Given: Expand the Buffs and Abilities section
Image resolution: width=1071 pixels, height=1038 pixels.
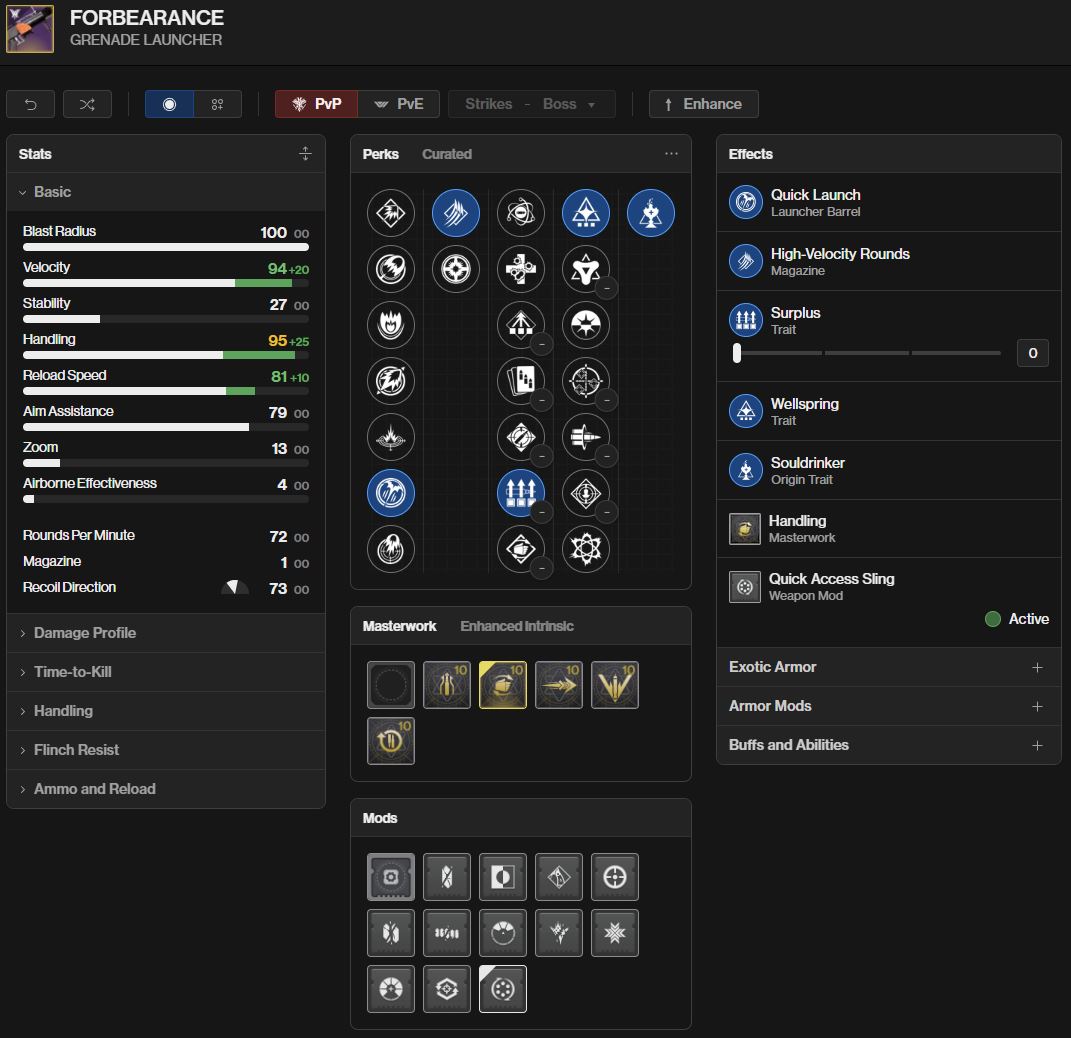Looking at the screenshot, I should point(889,745).
